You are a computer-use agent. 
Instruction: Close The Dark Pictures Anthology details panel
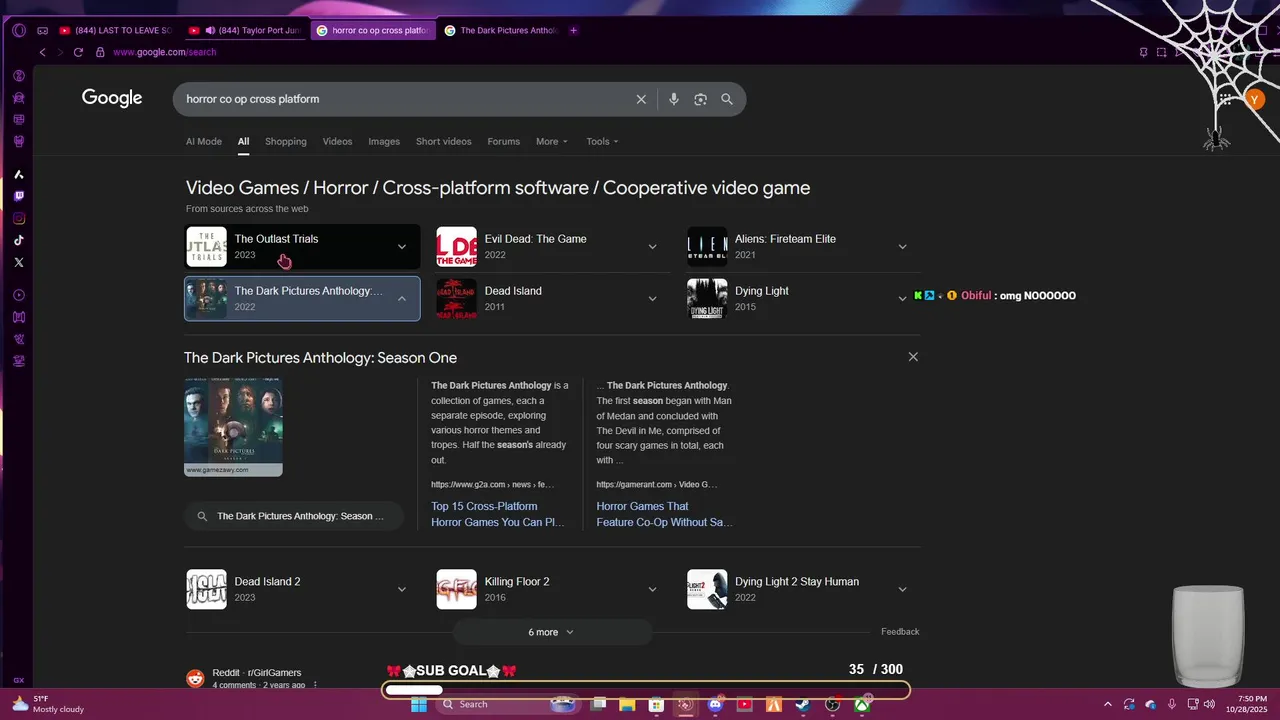(x=912, y=357)
